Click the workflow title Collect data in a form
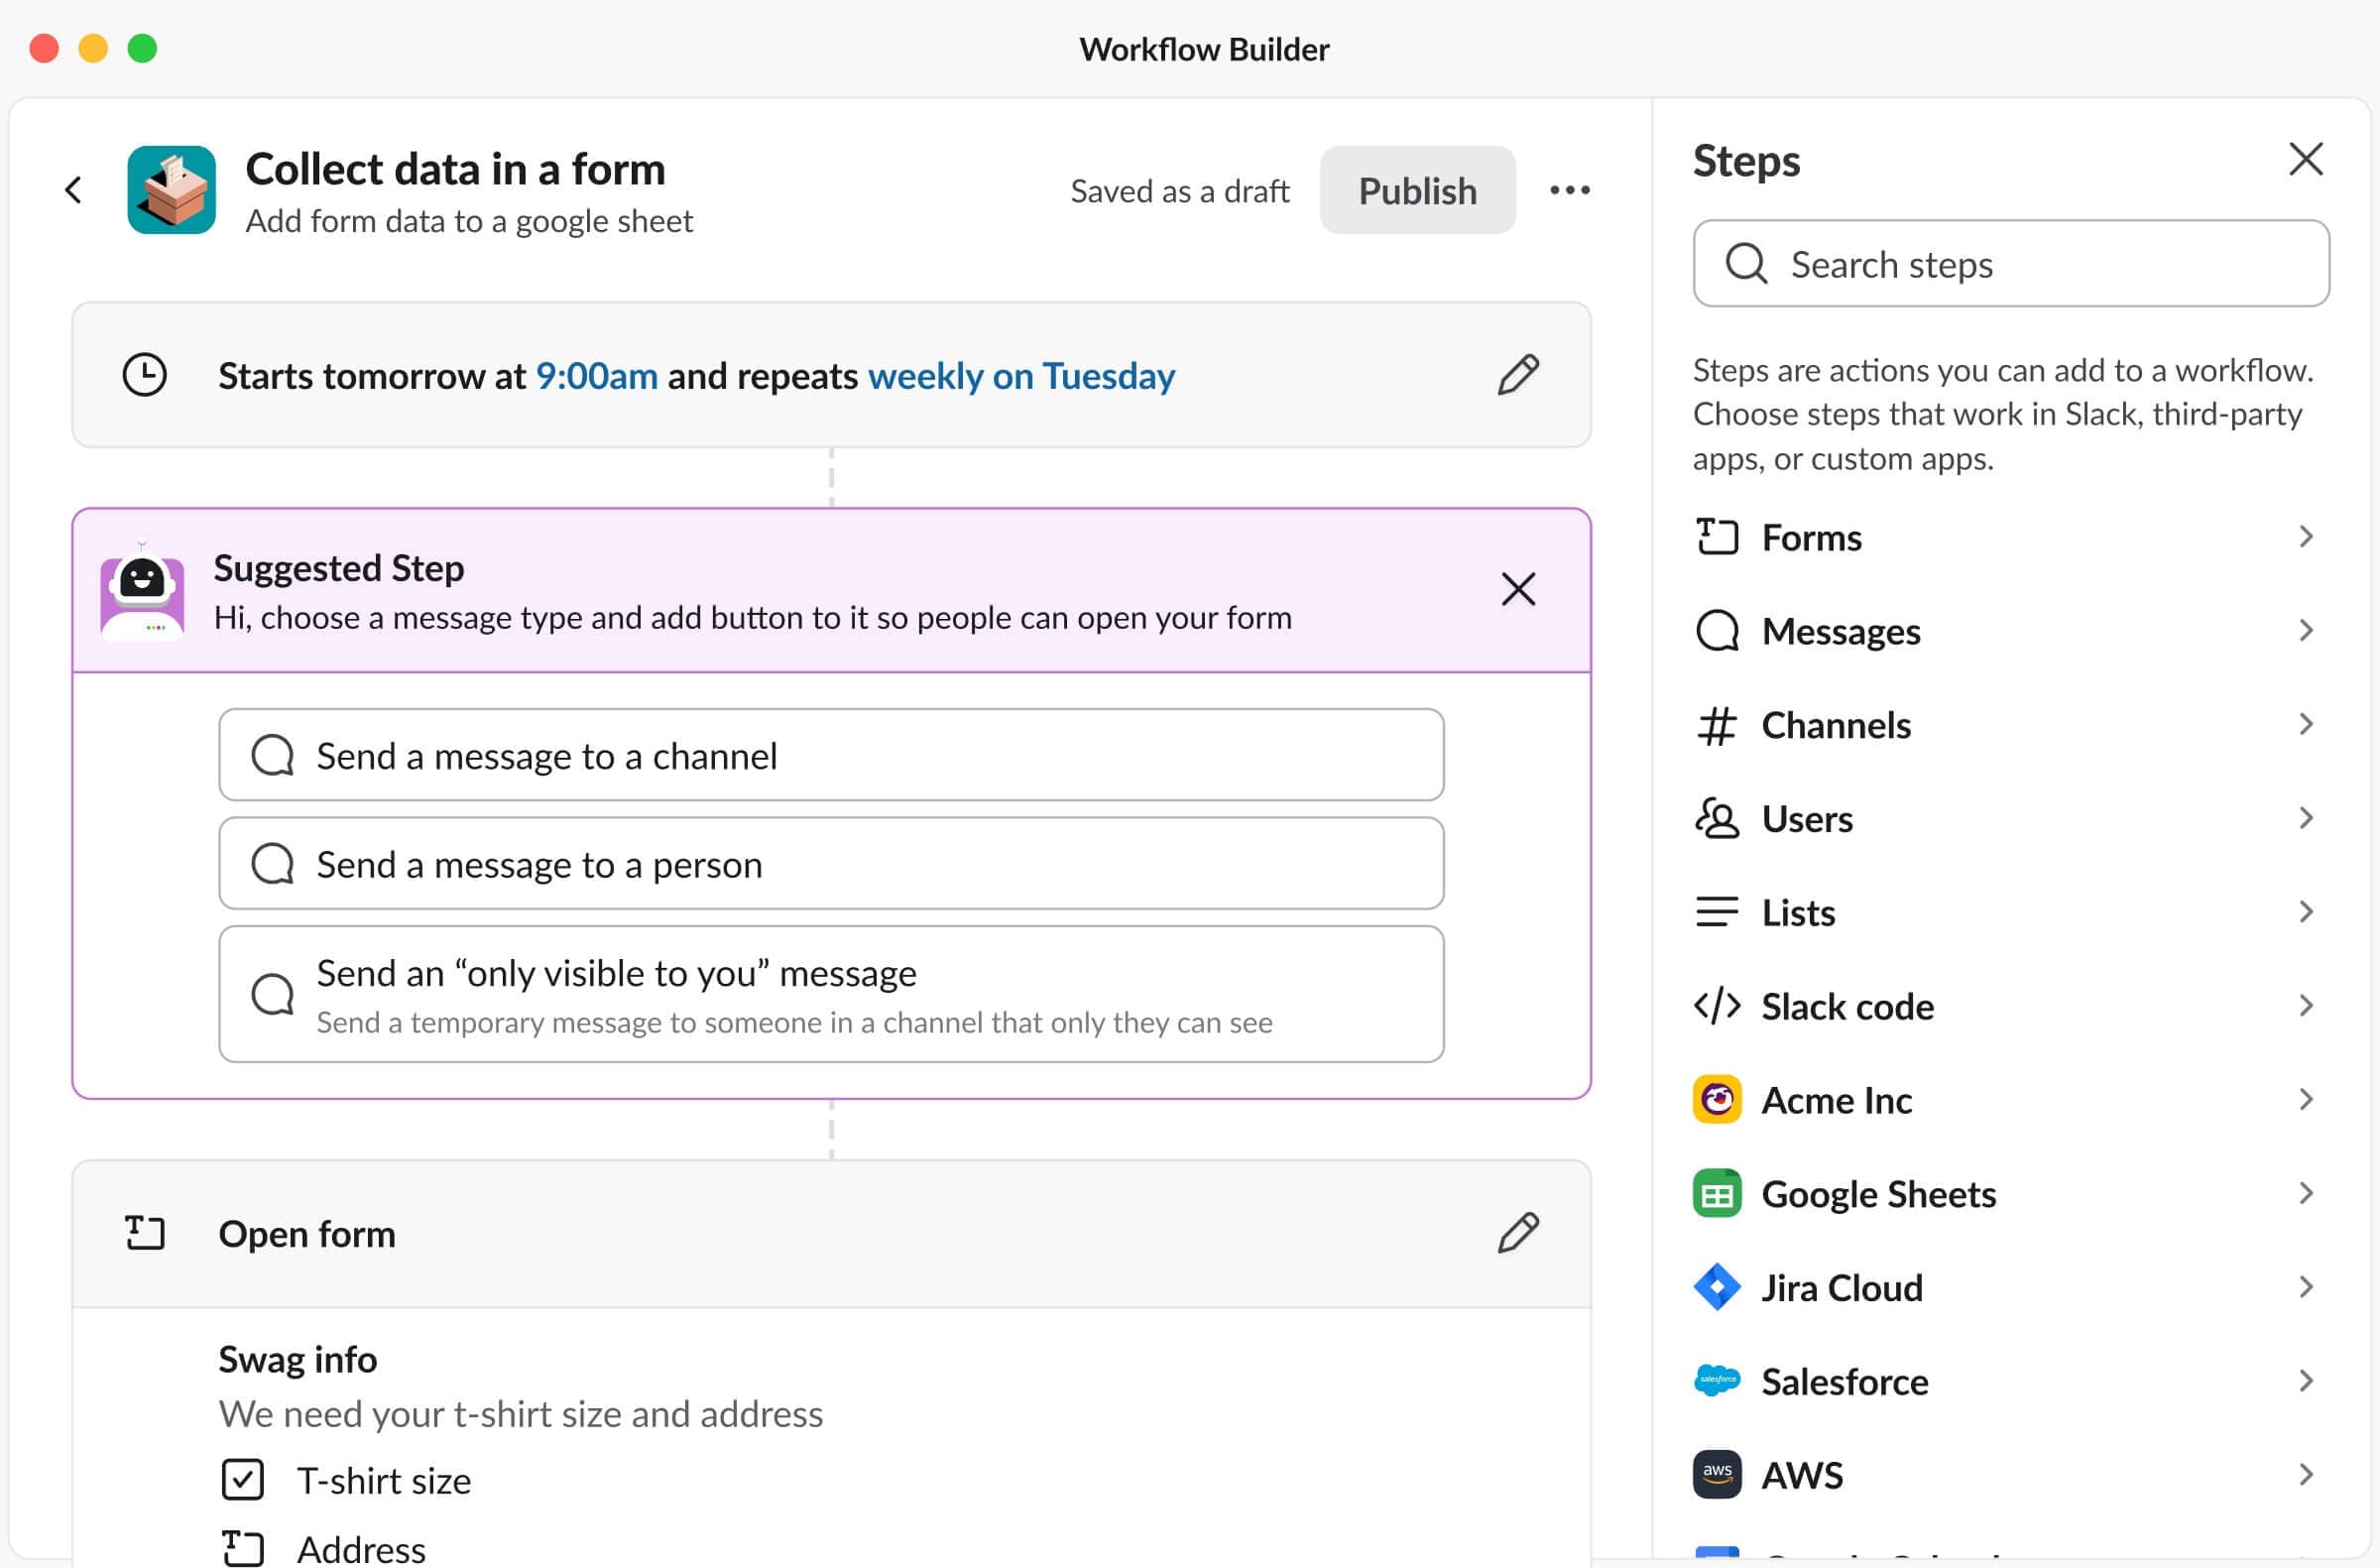The image size is (2380, 1568). [x=455, y=169]
